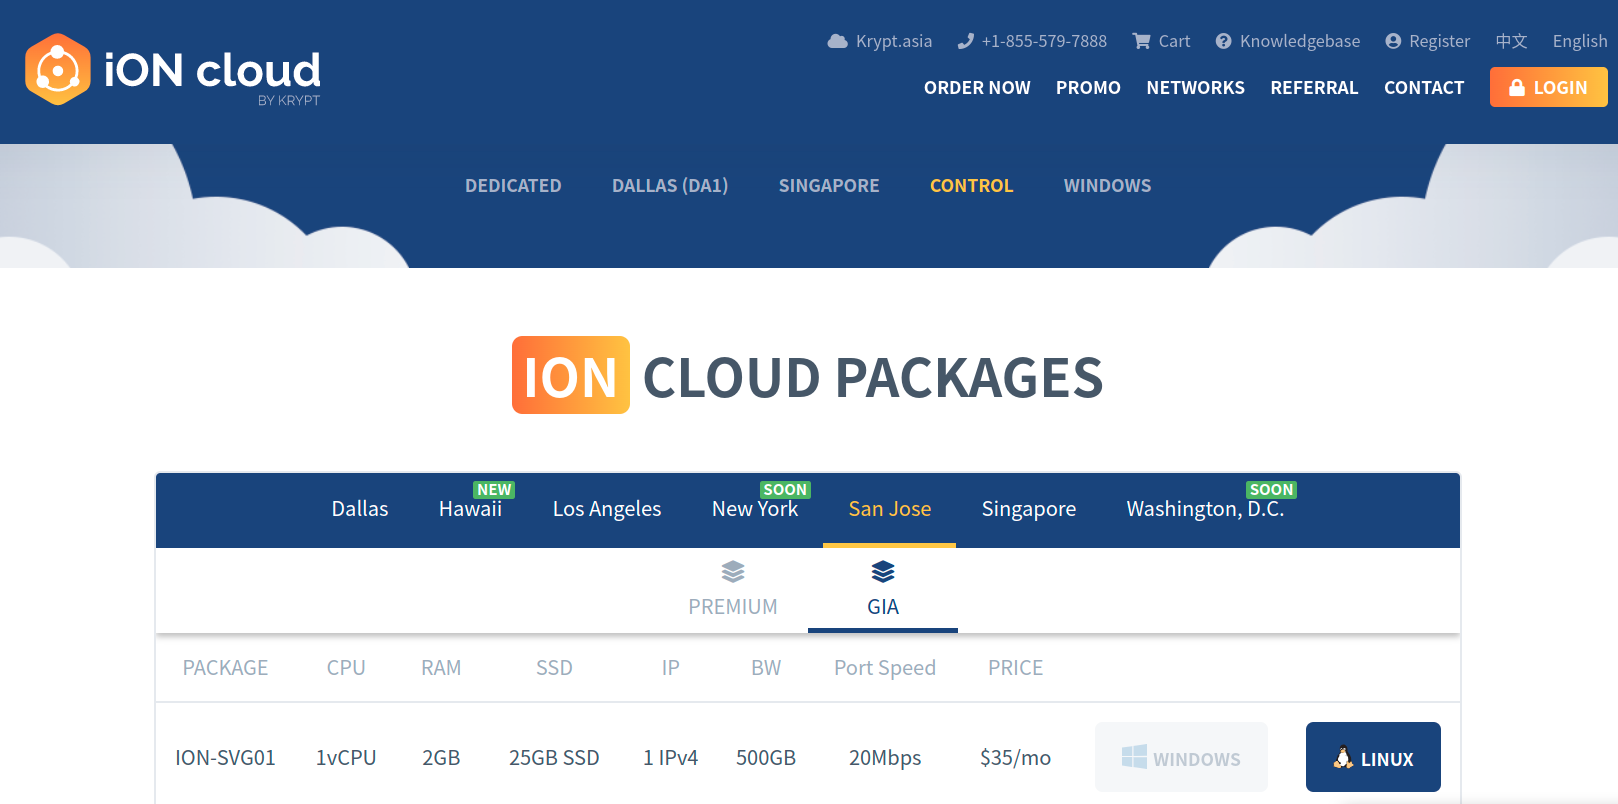
Task: Click the lock icon in the LOGIN button
Action: pyautogui.click(x=1517, y=88)
